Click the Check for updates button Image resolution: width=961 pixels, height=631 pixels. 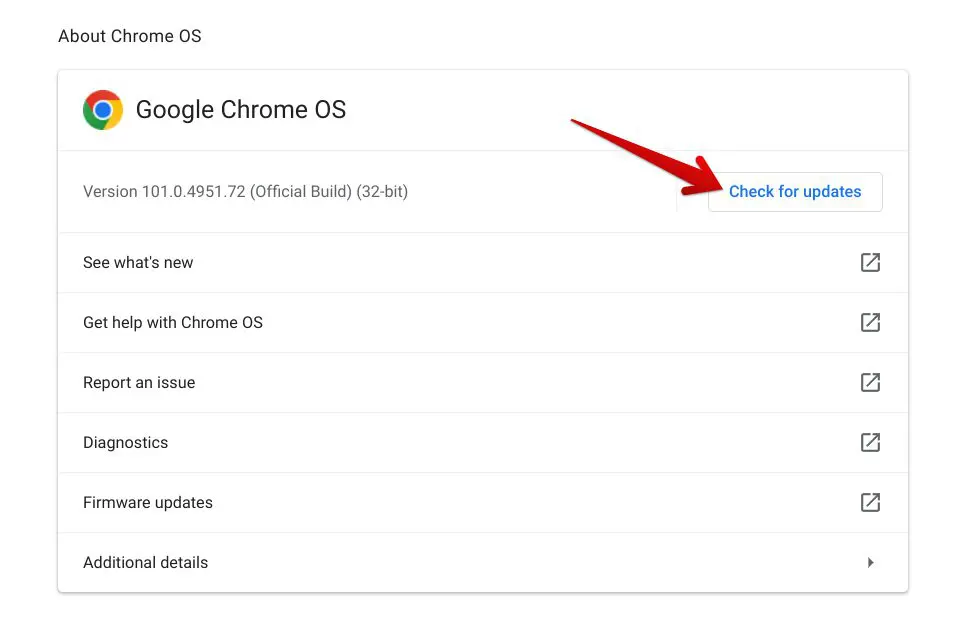tap(795, 192)
